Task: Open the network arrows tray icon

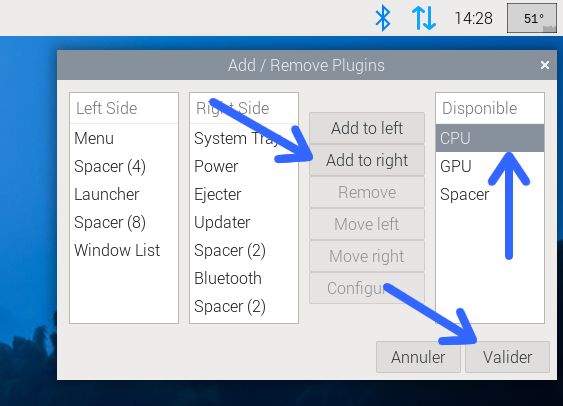Action: click(424, 18)
